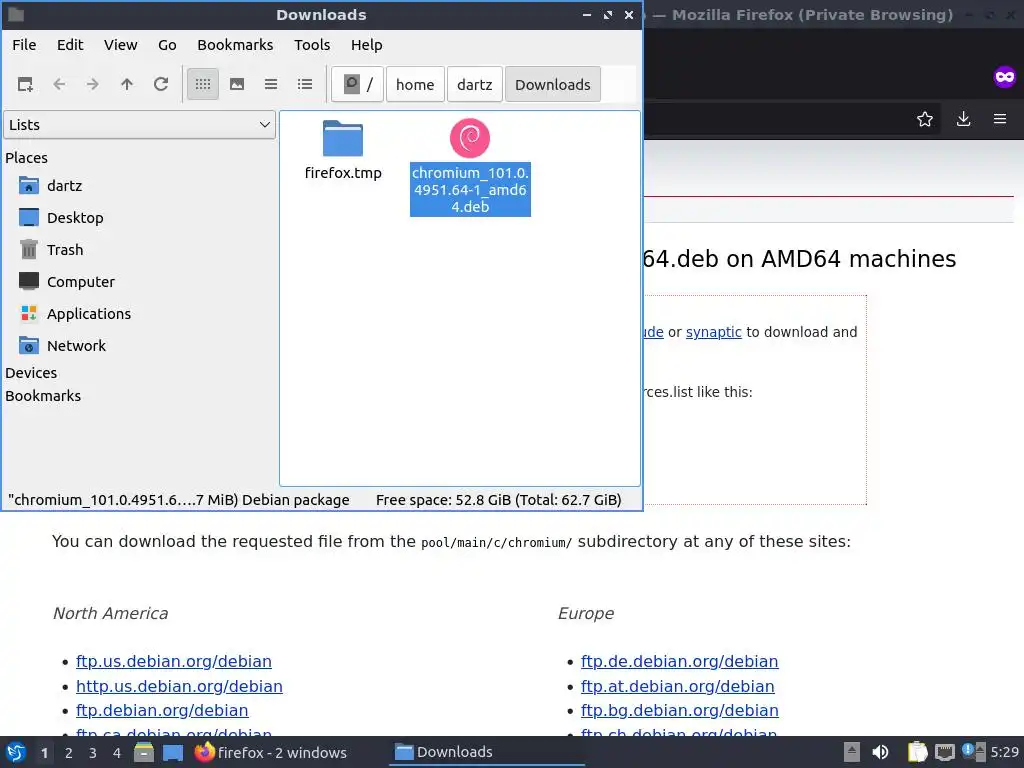Open clipboard manager tray icon
The image size is (1024, 768).
click(x=917, y=752)
